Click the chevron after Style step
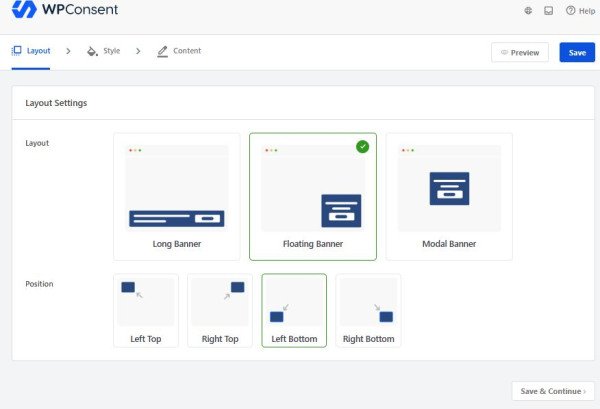 (x=138, y=51)
